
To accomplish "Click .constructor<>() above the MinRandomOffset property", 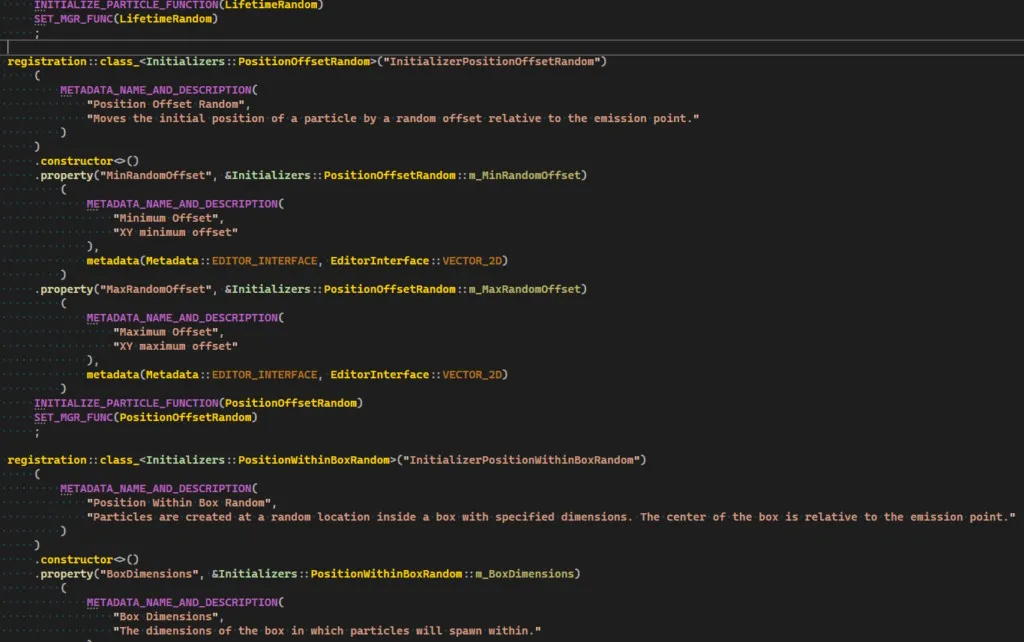I will (86, 161).
